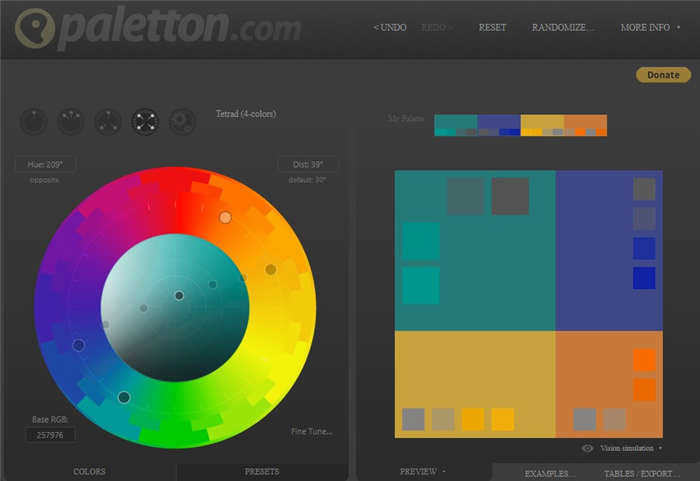Click the dark gray small swatch atop the teal block
The height and width of the screenshot is (481, 700).
[x=510, y=196]
